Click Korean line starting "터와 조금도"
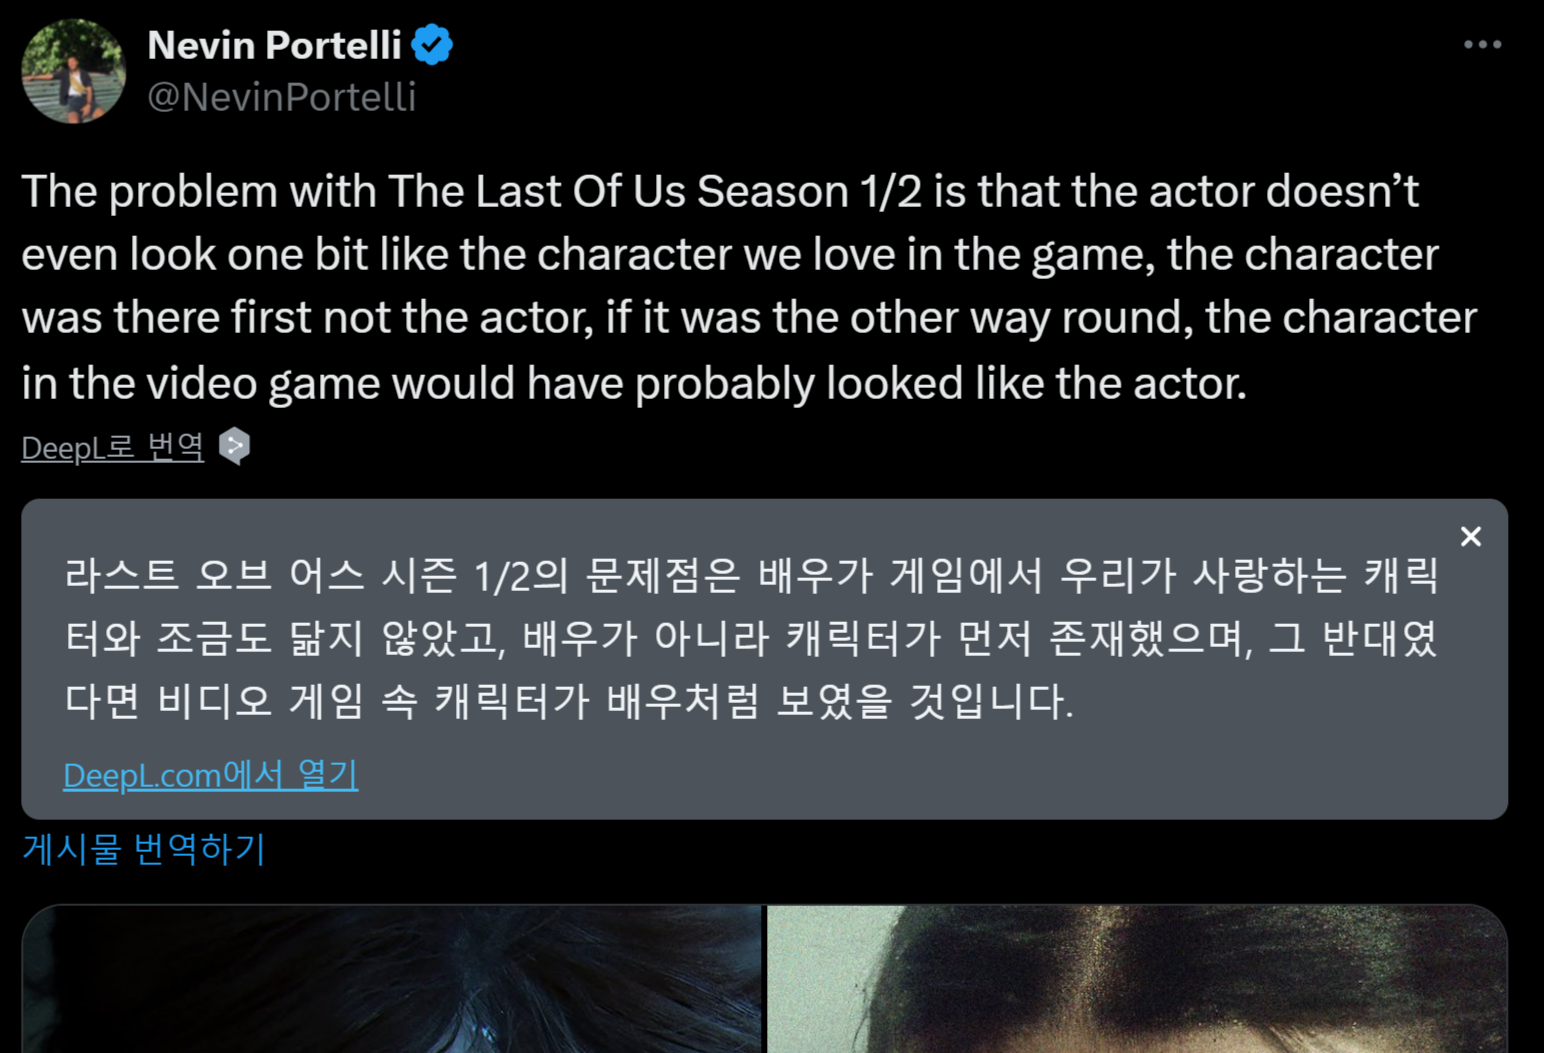Image resolution: width=1544 pixels, height=1053 pixels. click(x=750, y=638)
